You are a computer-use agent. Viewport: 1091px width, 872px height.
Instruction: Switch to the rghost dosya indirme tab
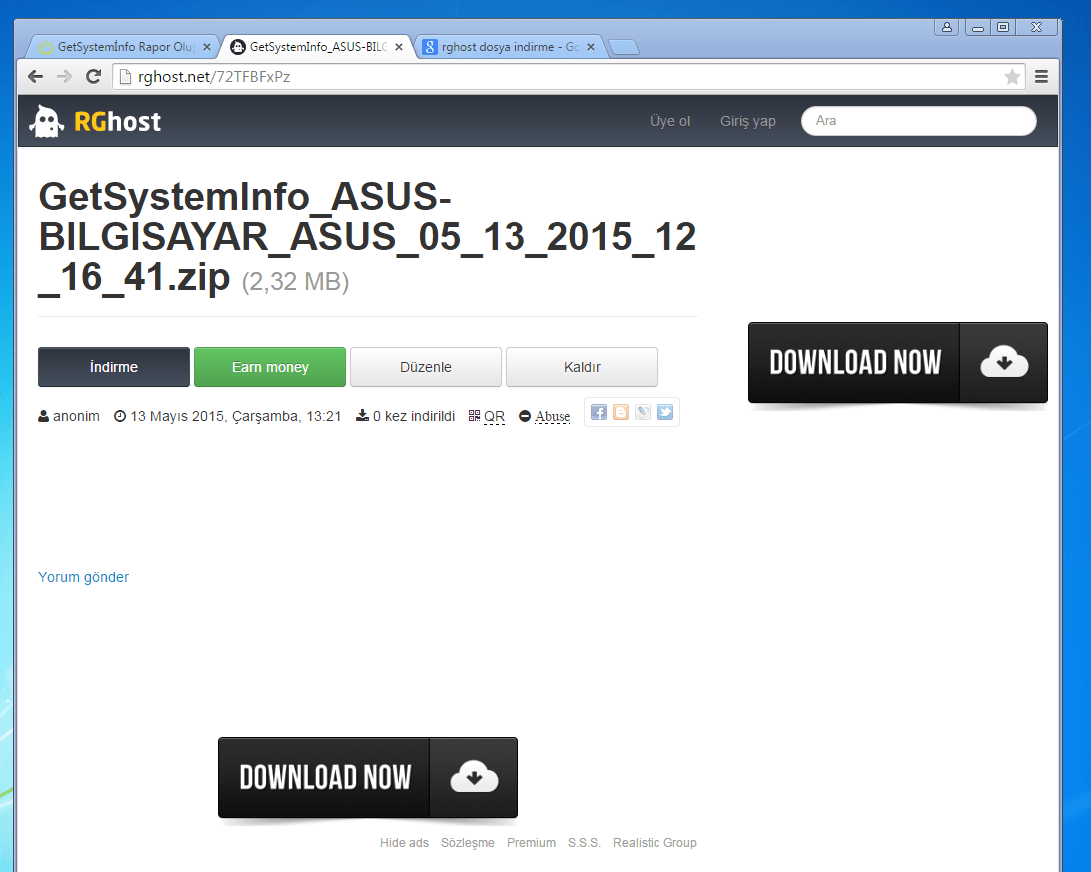tap(509, 47)
